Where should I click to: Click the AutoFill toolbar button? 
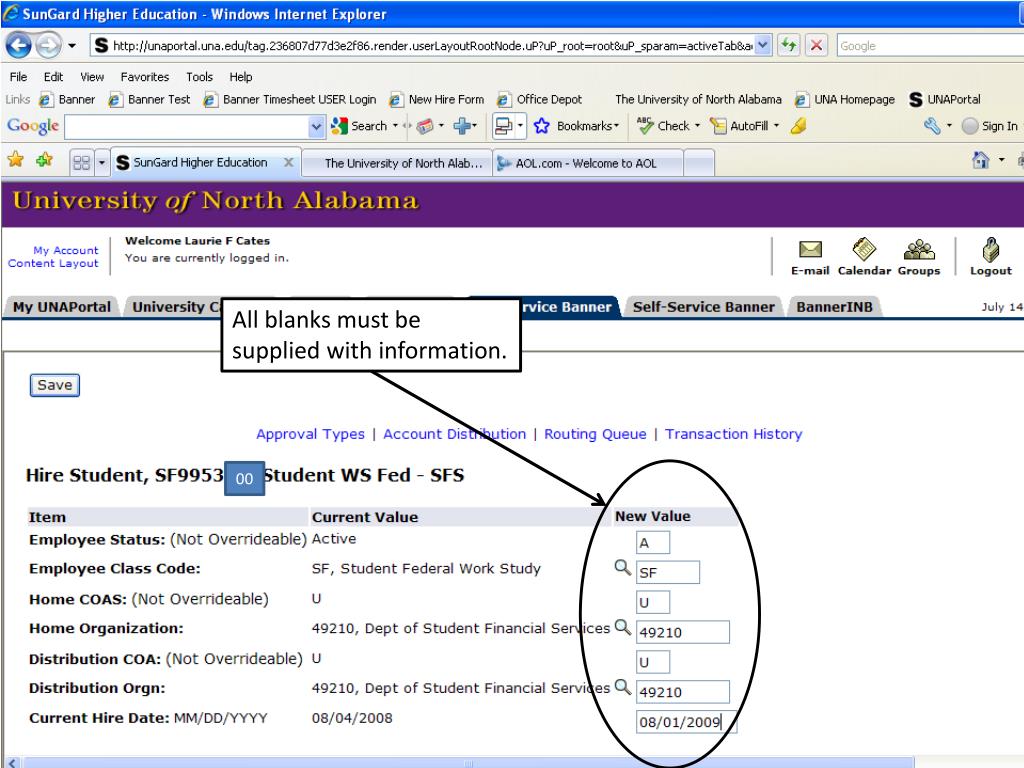(739, 126)
